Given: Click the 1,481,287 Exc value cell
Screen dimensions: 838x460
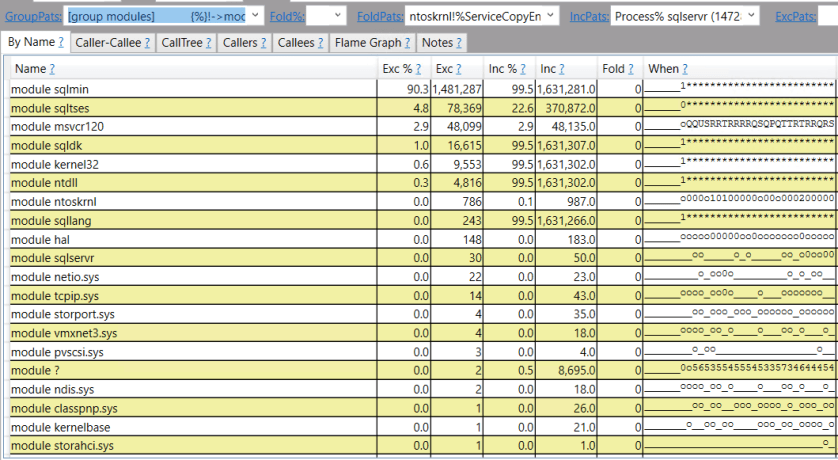Looking at the screenshot, I should click(x=456, y=89).
